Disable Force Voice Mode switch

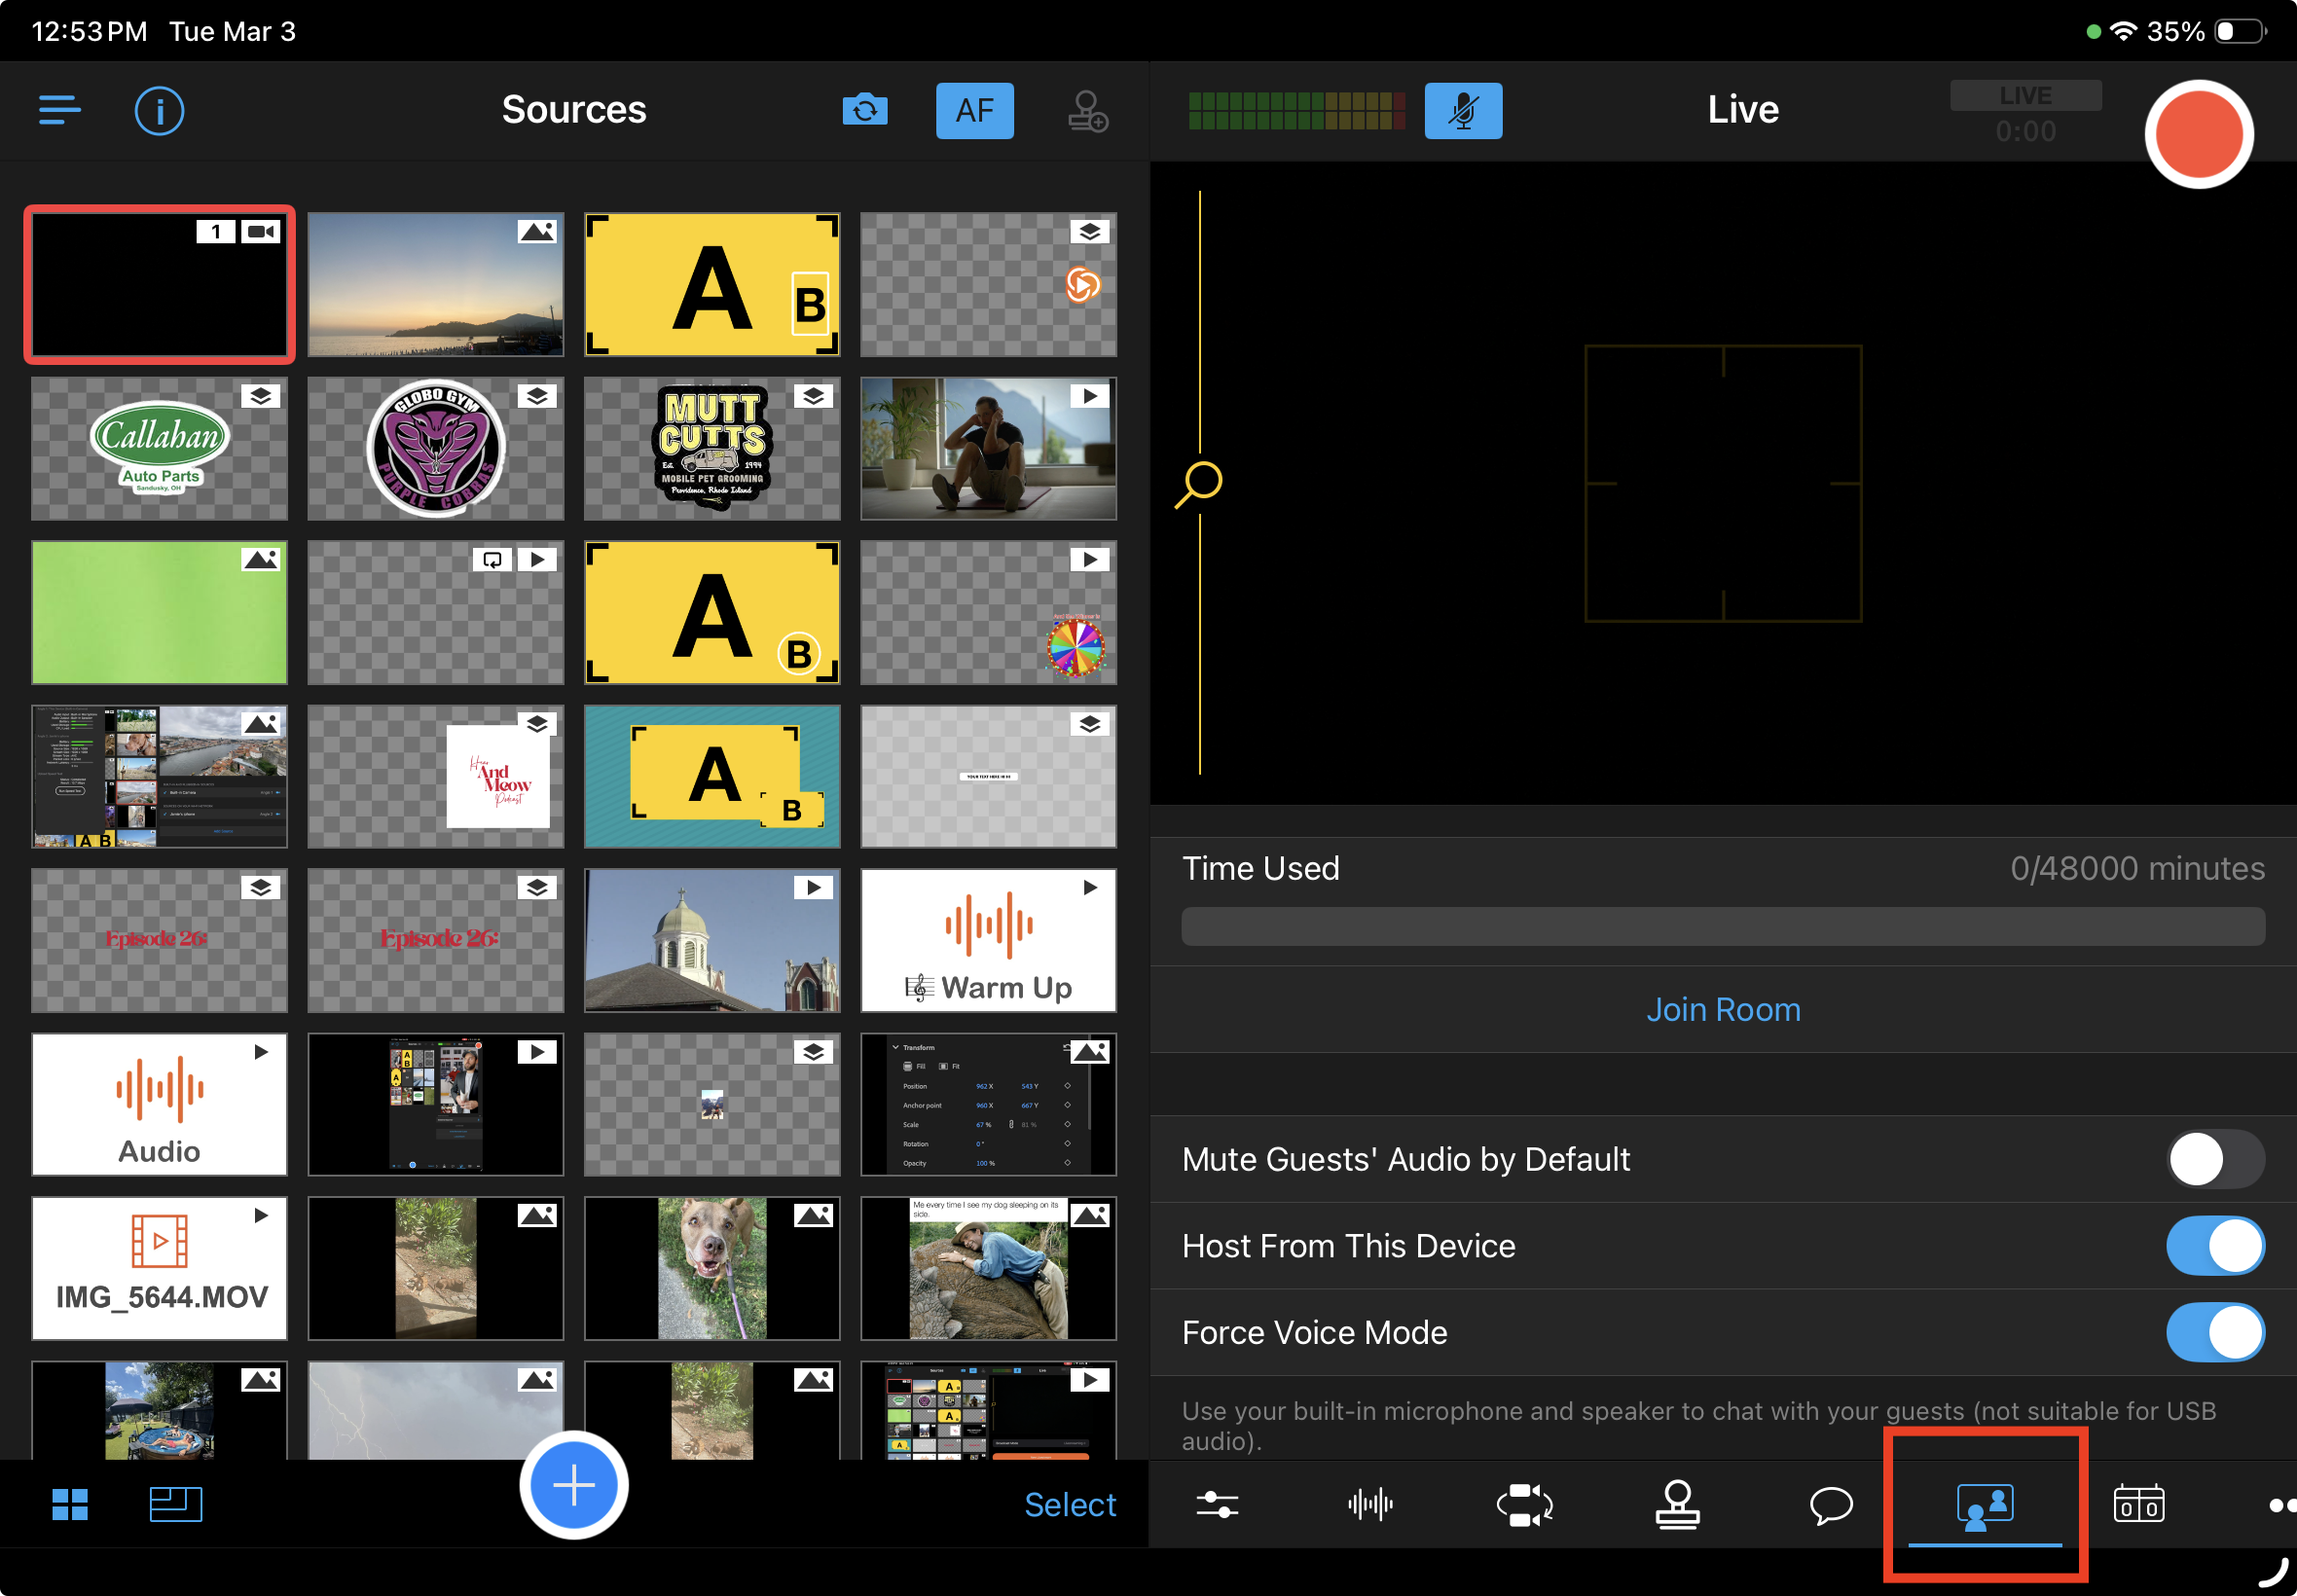tap(2214, 1332)
